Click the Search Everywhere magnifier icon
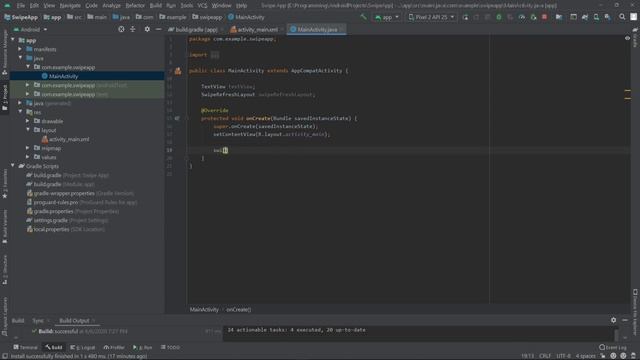Screen dimensions: 640x360 tap(622, 17)
